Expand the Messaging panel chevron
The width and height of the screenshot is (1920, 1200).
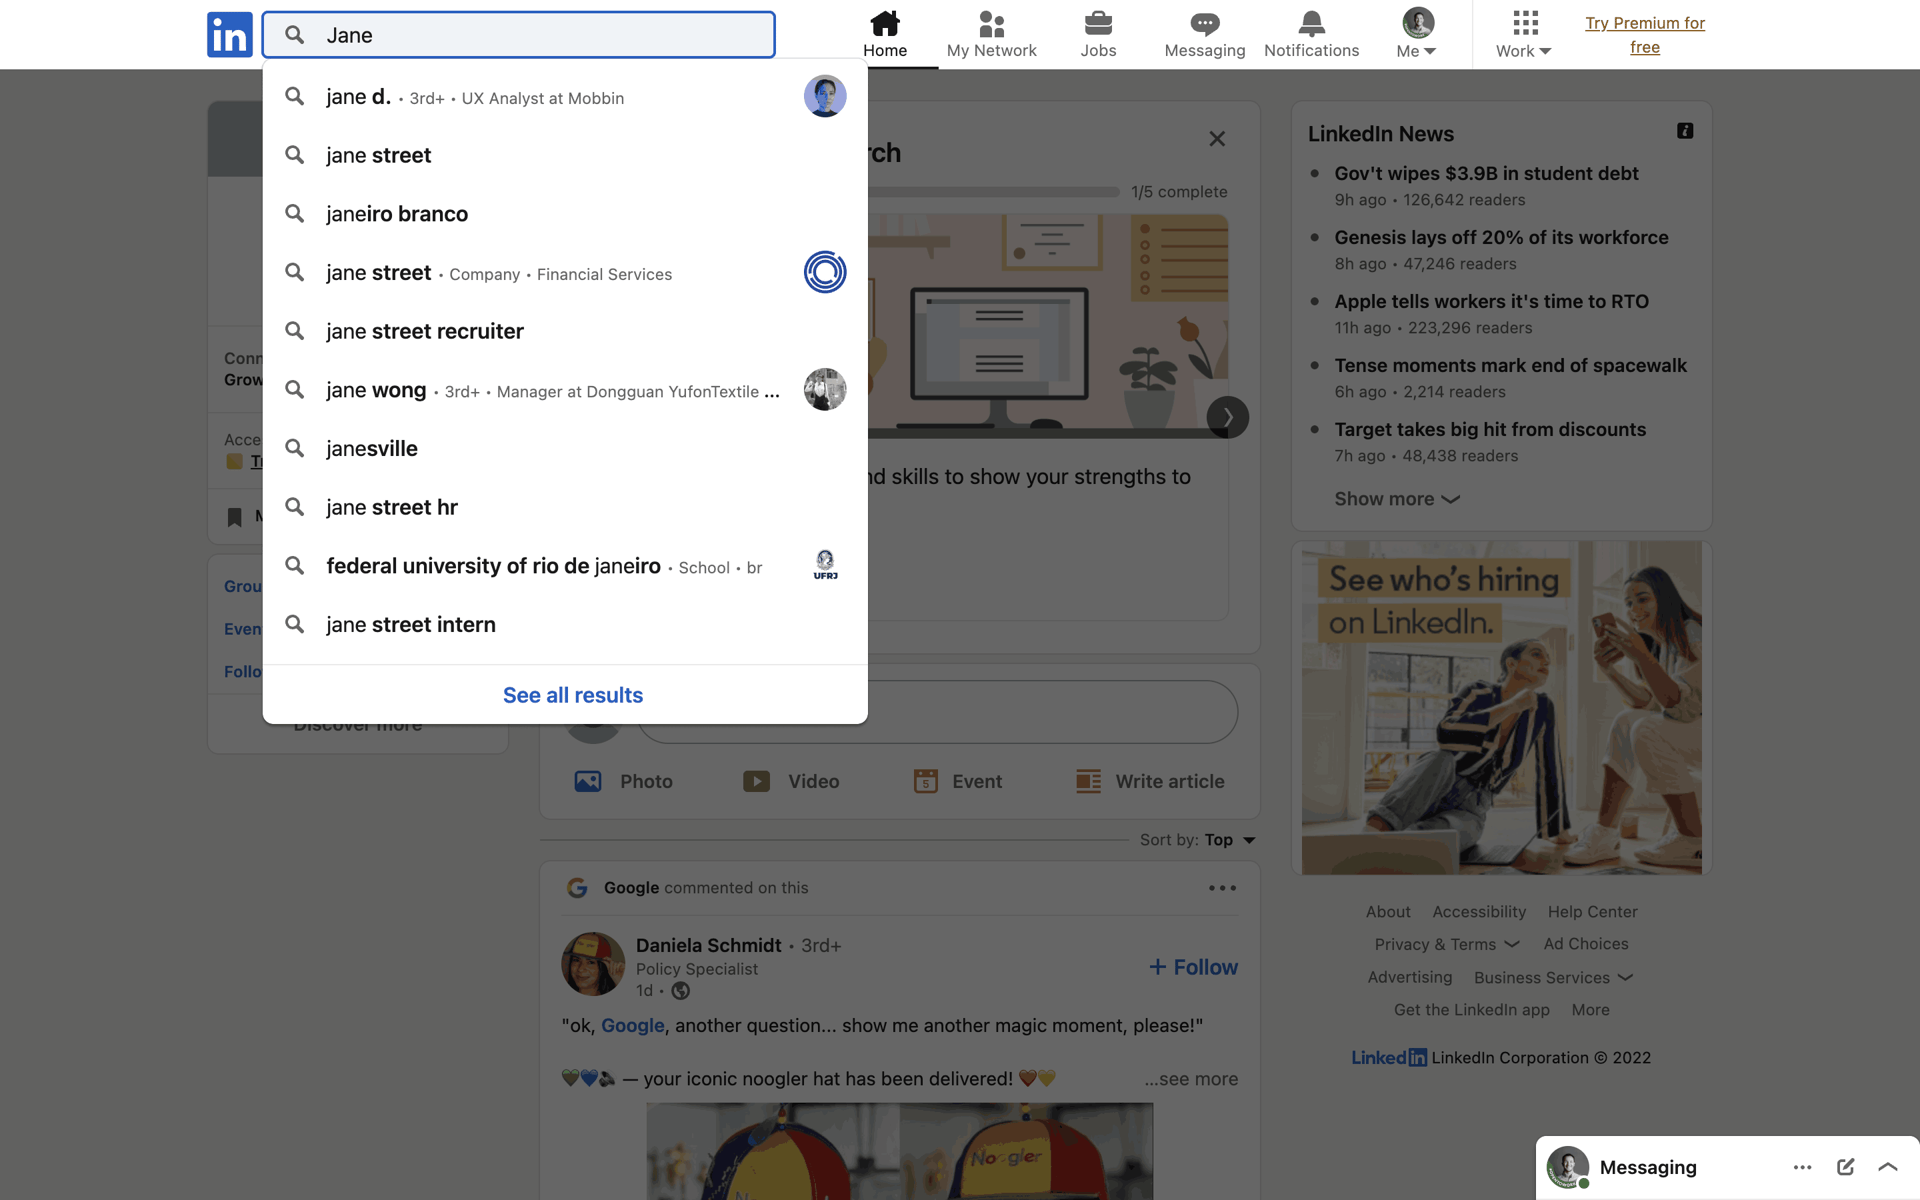click(x=1888, y=1167)
